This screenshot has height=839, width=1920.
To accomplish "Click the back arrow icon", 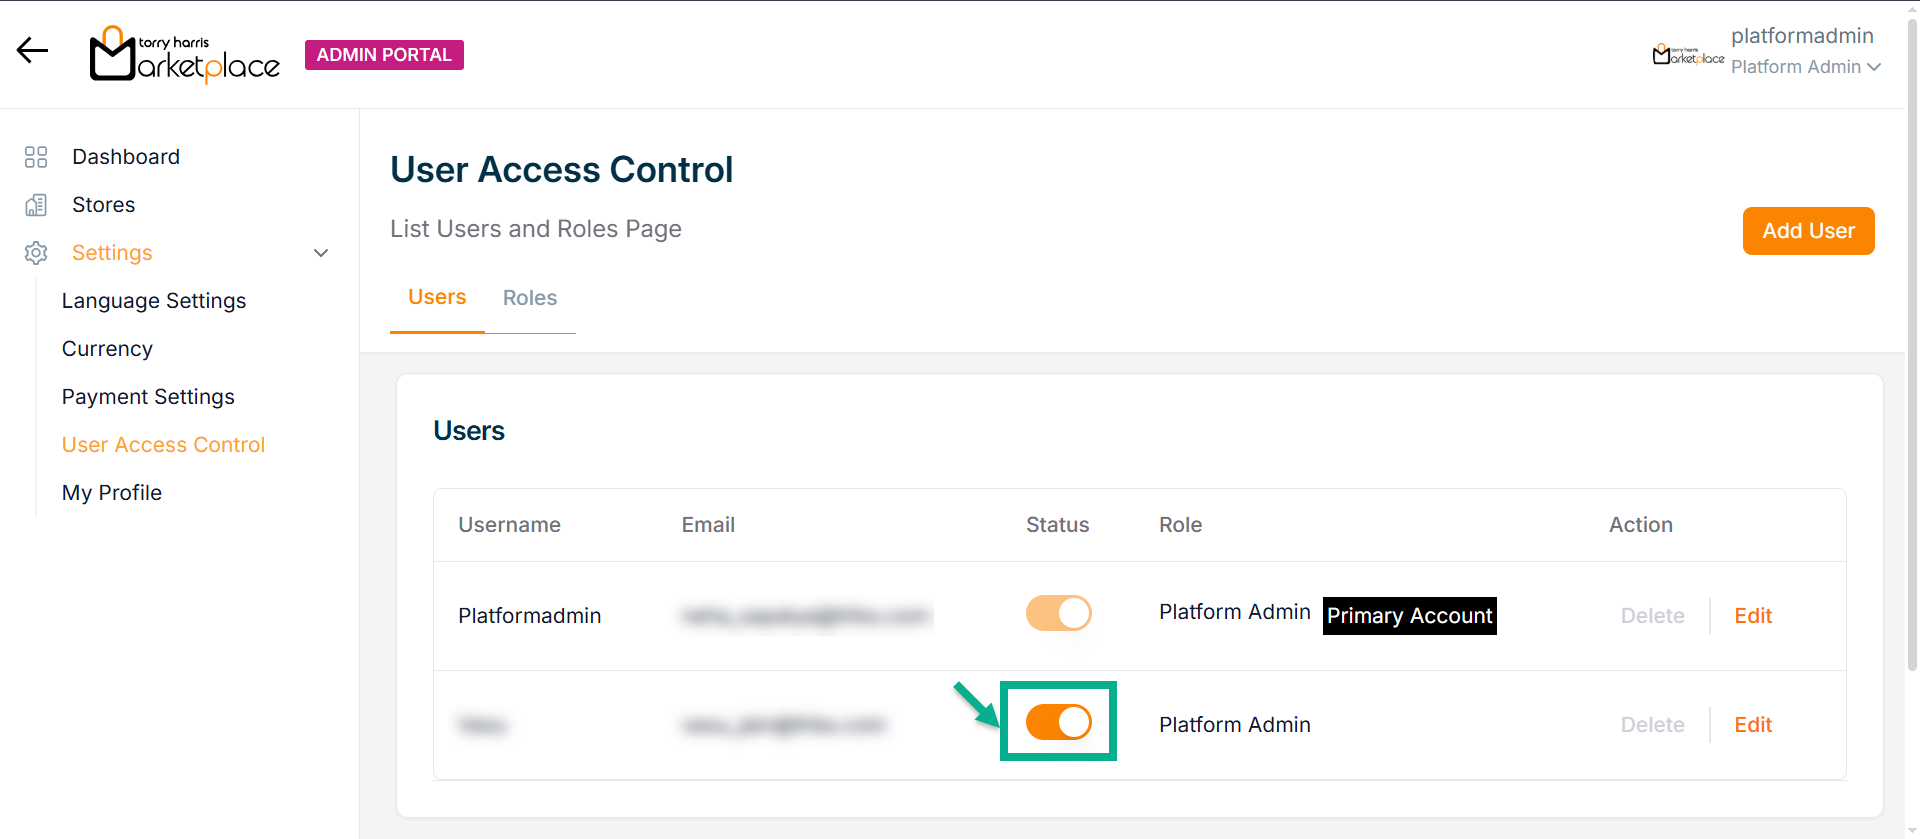I will [32, 51].
